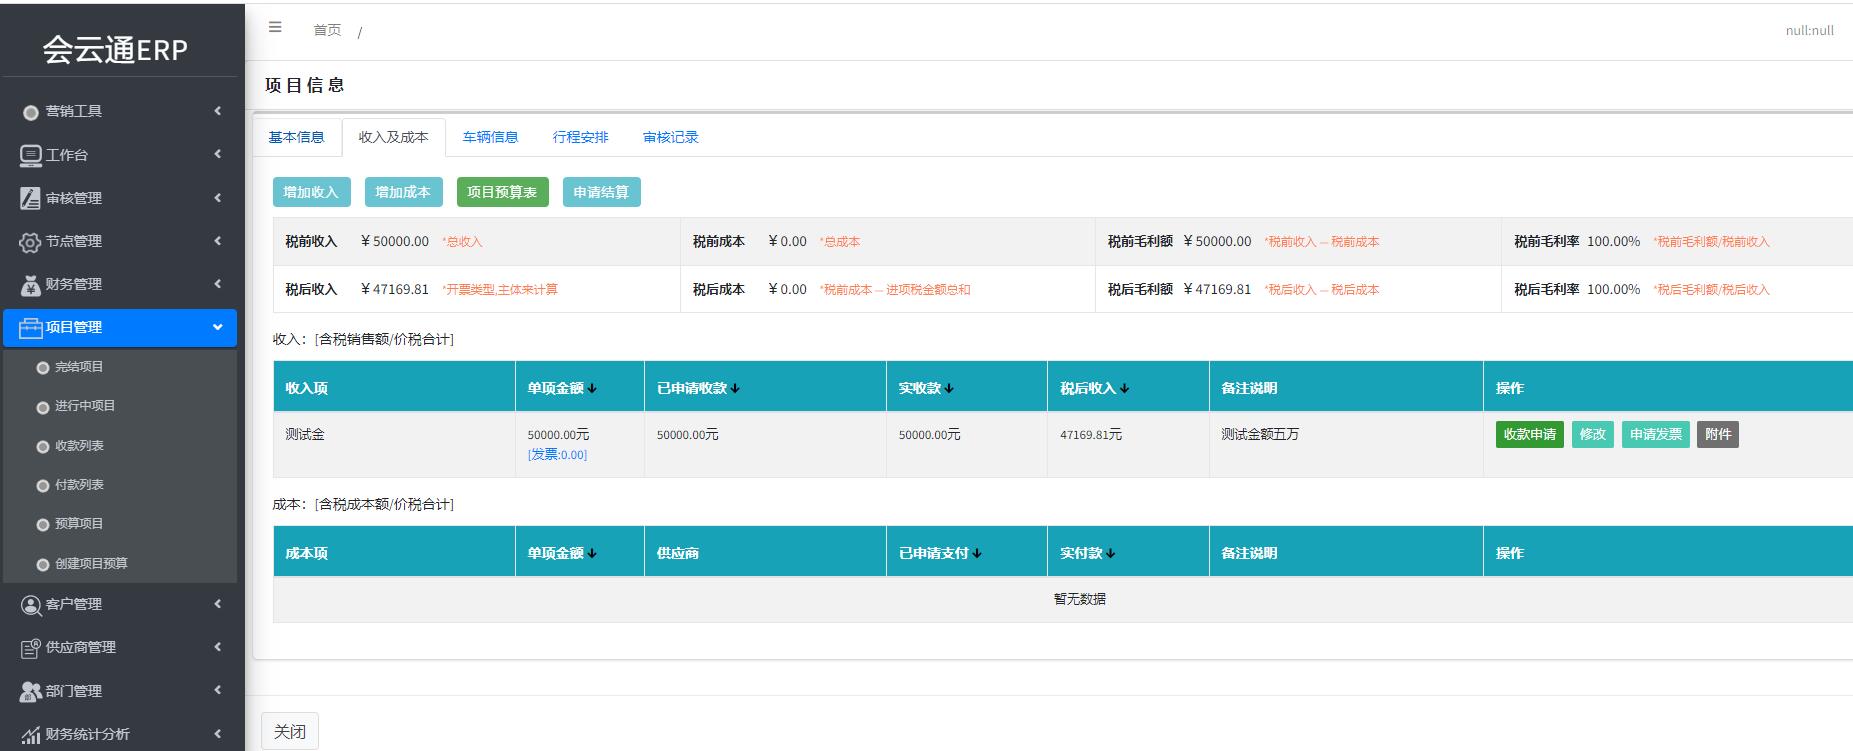Switch to the 基本信息 tab

pos(296,137)
